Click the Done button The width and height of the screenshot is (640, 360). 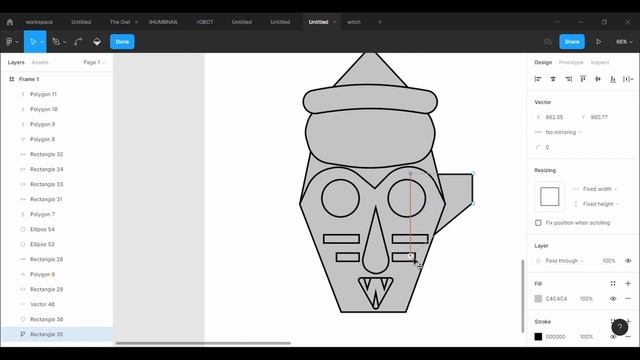pos(122,42)
